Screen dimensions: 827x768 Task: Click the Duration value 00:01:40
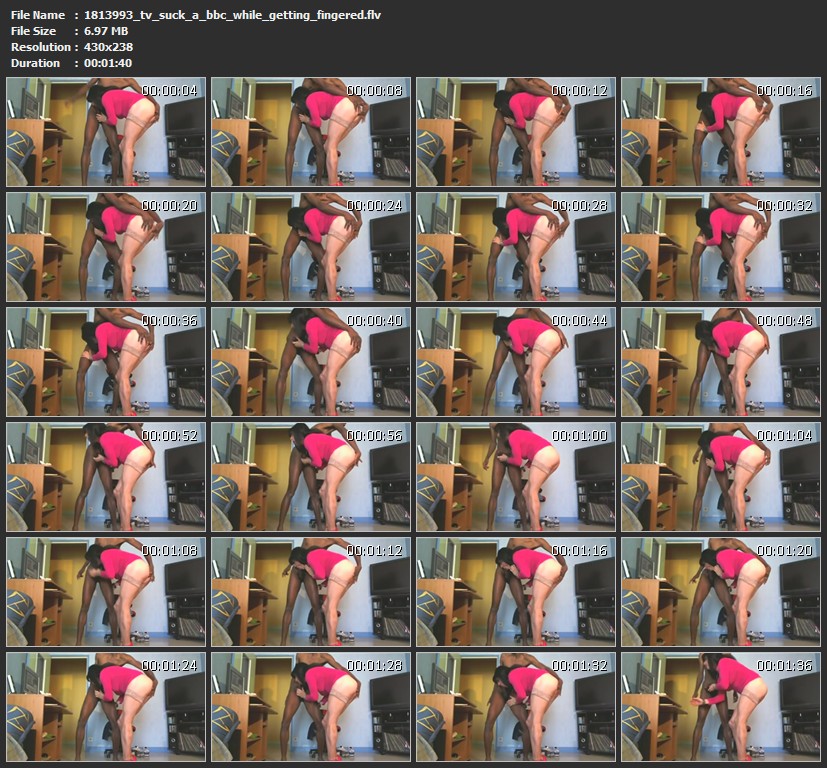tap(108, 63)
